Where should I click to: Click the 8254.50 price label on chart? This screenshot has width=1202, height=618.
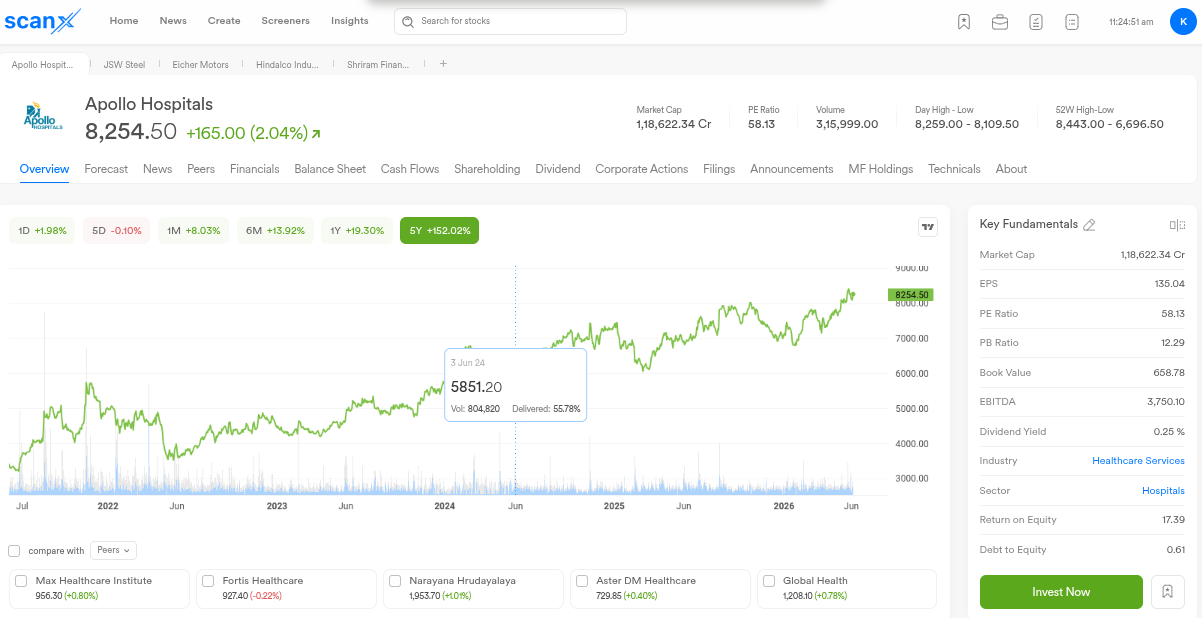(910, 295)
